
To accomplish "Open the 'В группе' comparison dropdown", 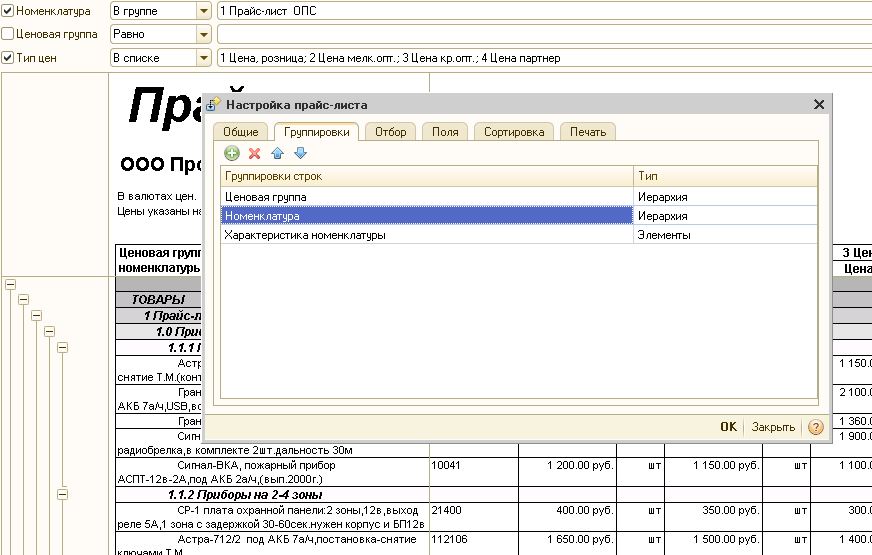I will pyautogui.click(x=204, y=11).
